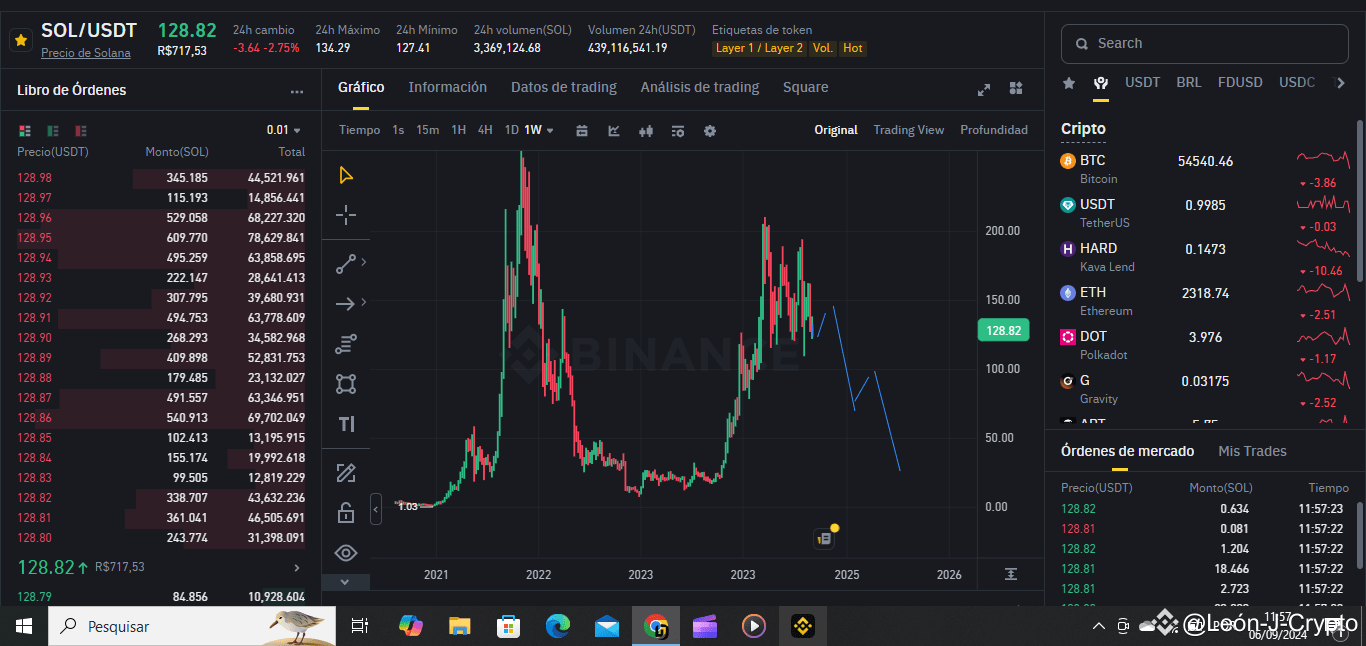Open chart settings gear

(710, 131)
